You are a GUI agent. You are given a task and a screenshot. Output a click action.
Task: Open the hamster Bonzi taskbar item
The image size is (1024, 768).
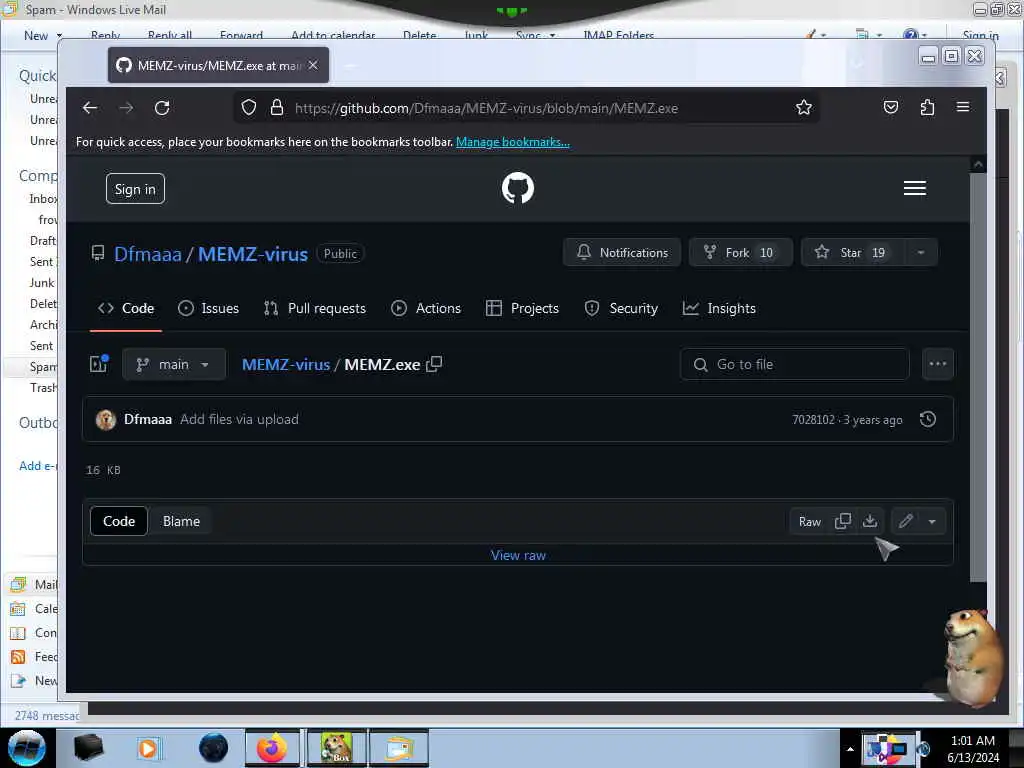pos(336,748)
